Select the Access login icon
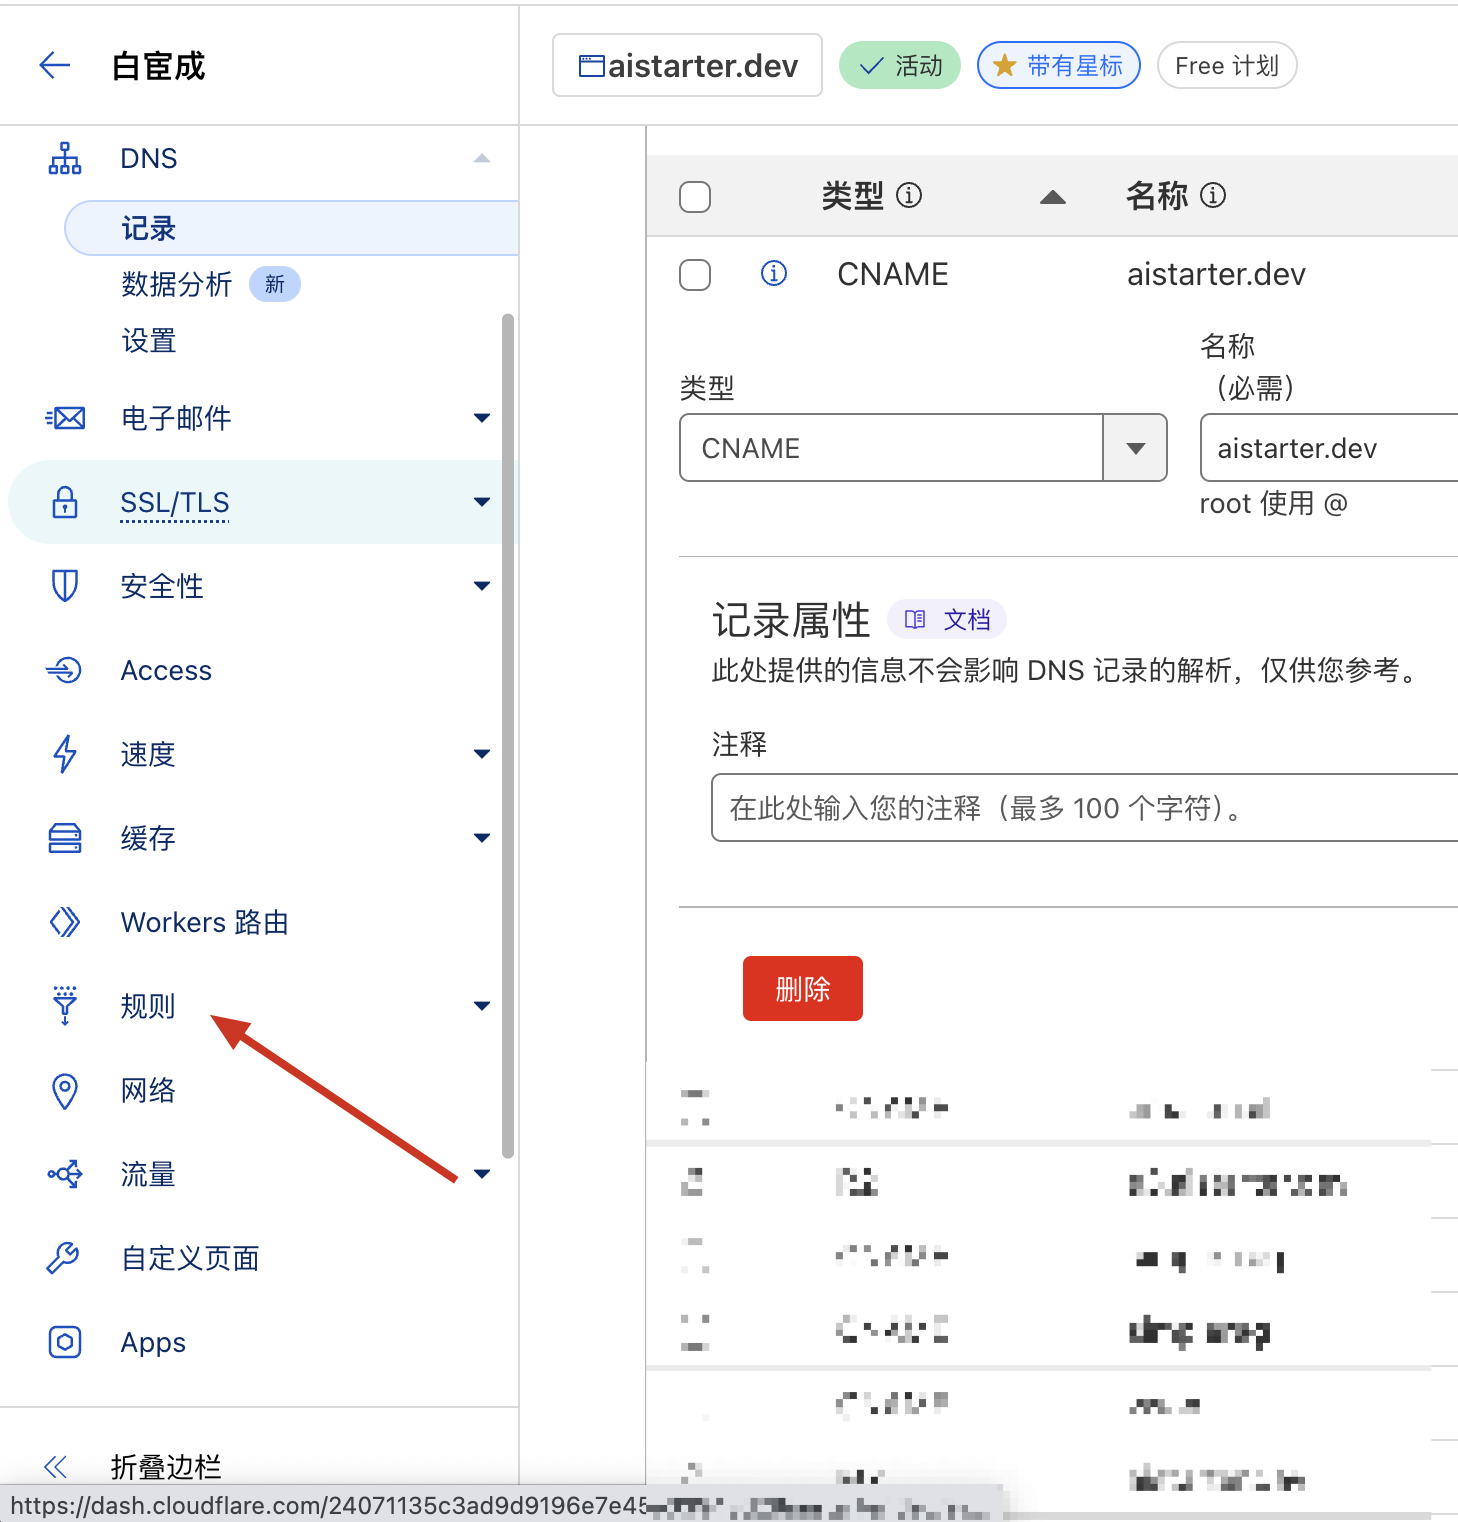The width and height of the screenshot is (1458, 1522). 64,670
